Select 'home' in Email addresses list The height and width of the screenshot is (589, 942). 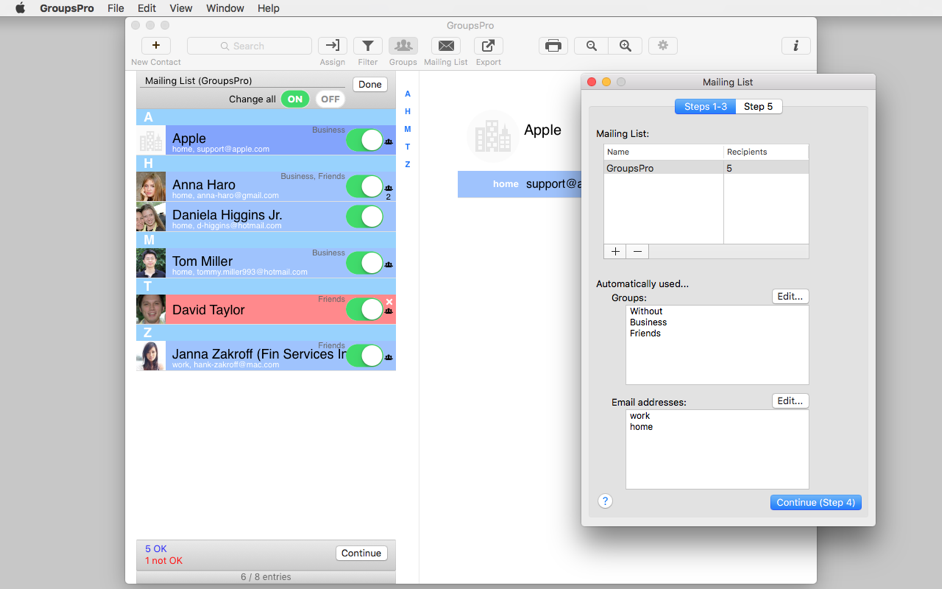641,427
